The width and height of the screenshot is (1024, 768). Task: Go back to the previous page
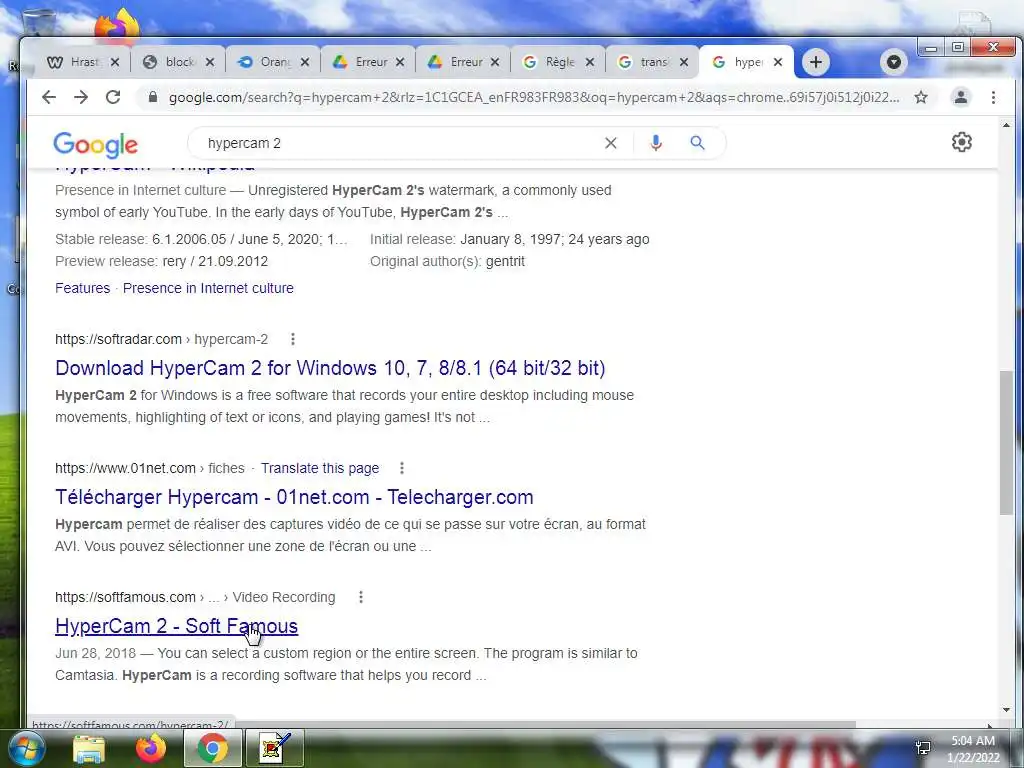[x=49, y=97]
